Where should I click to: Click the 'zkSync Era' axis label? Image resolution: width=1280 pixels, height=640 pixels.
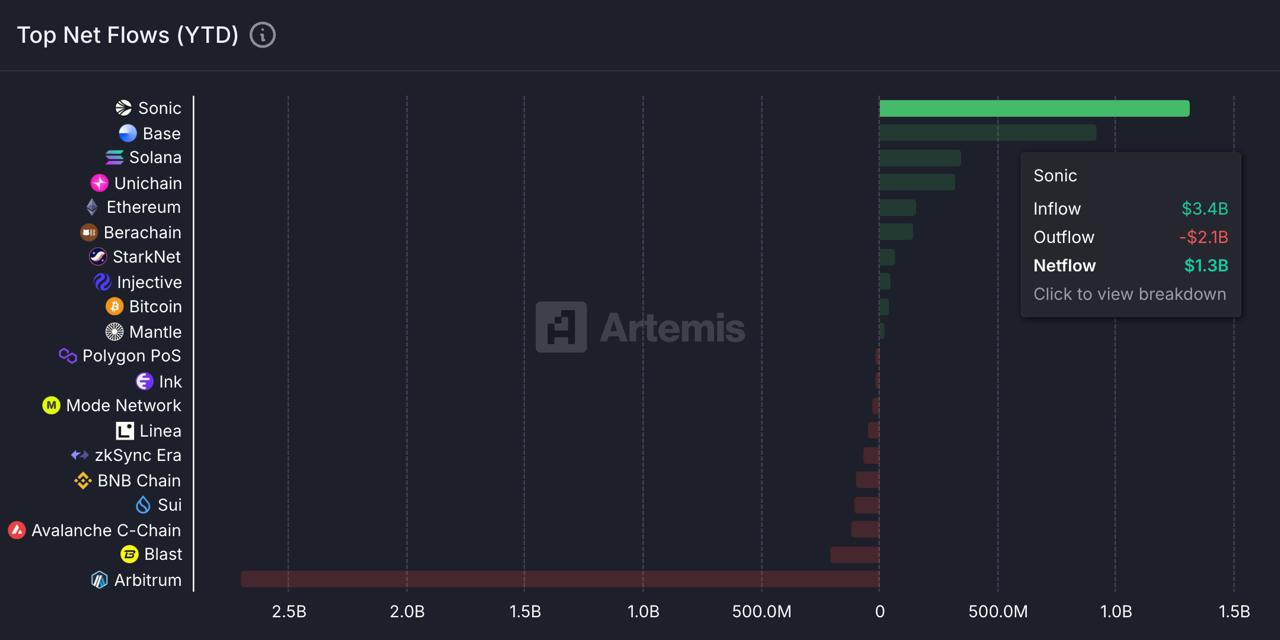point(138,455)
